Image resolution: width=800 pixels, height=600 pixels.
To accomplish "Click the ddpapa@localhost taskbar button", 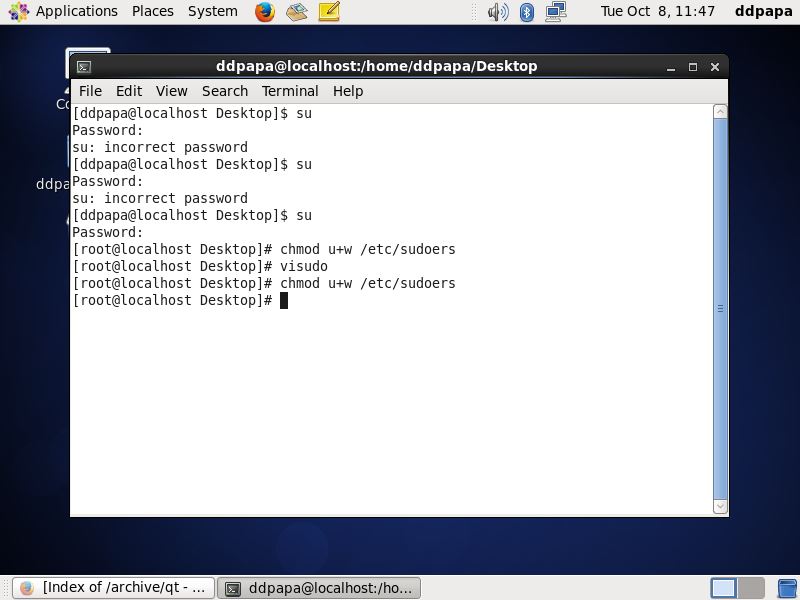I will 319,588.
